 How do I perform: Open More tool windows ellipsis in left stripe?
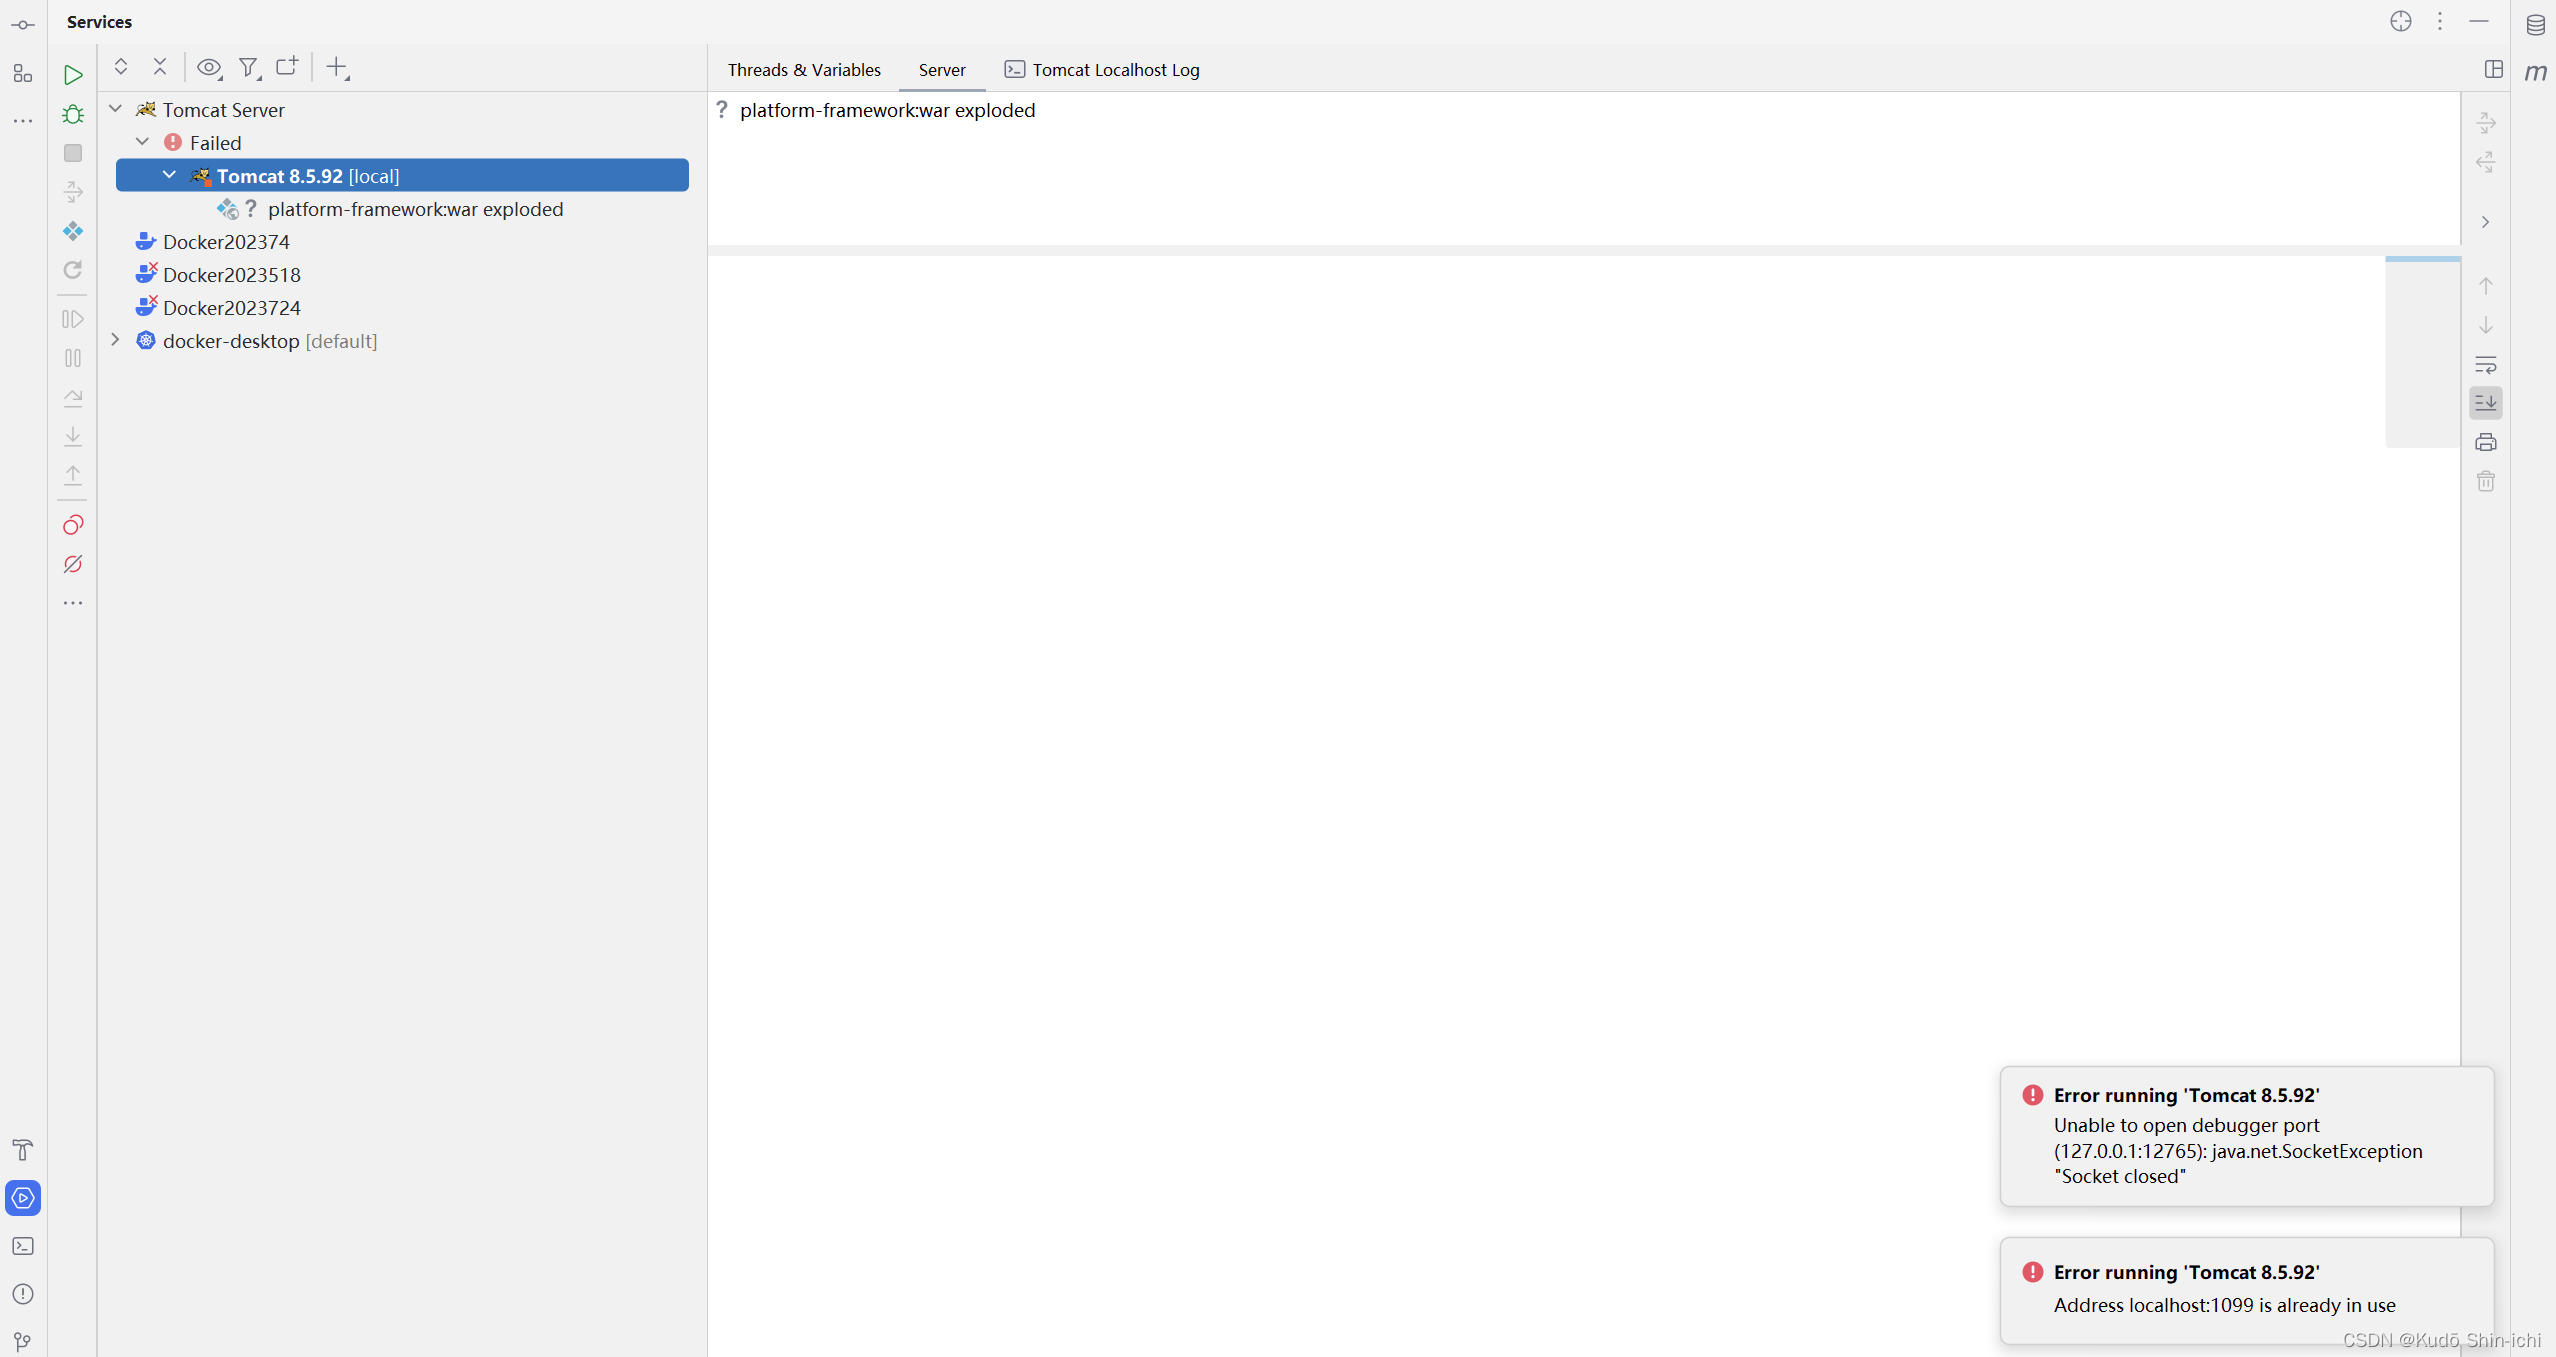[23, 121]
